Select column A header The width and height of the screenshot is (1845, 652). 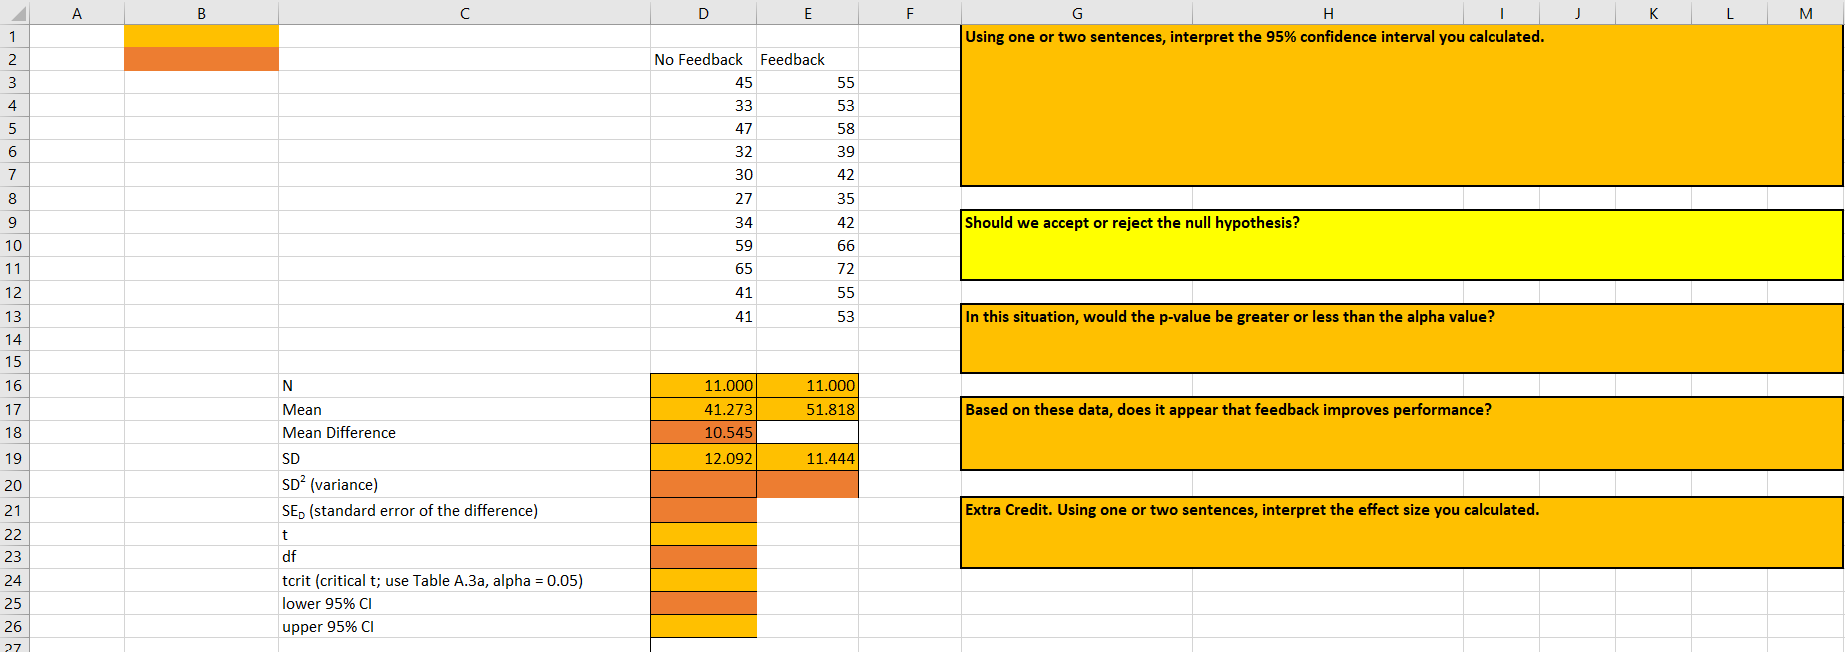click(77, 12)
